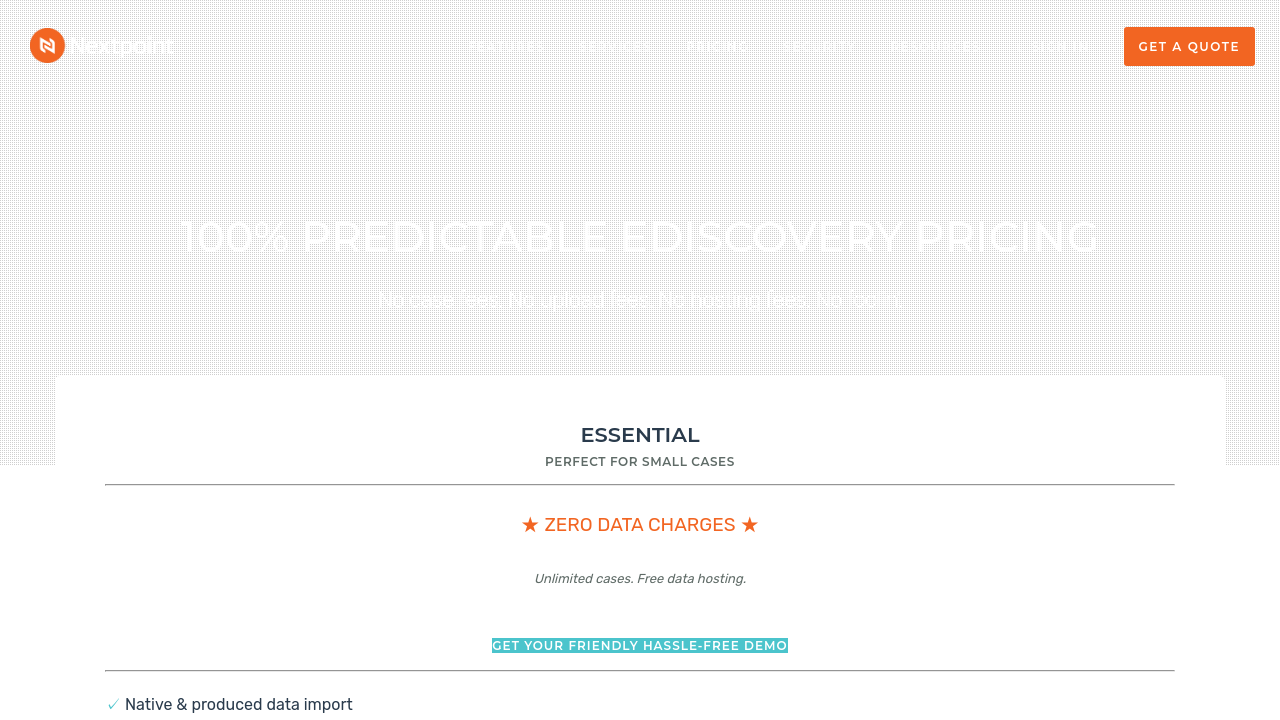Open the Security nav item
The height and width of the screenshot is (720, 1280).
tap(819, 47)
